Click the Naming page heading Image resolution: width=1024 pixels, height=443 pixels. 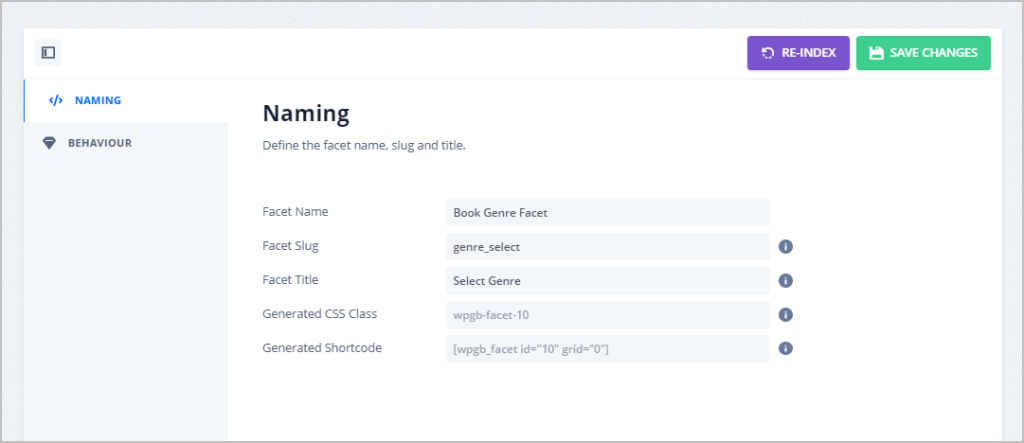(x=306, y=114)
